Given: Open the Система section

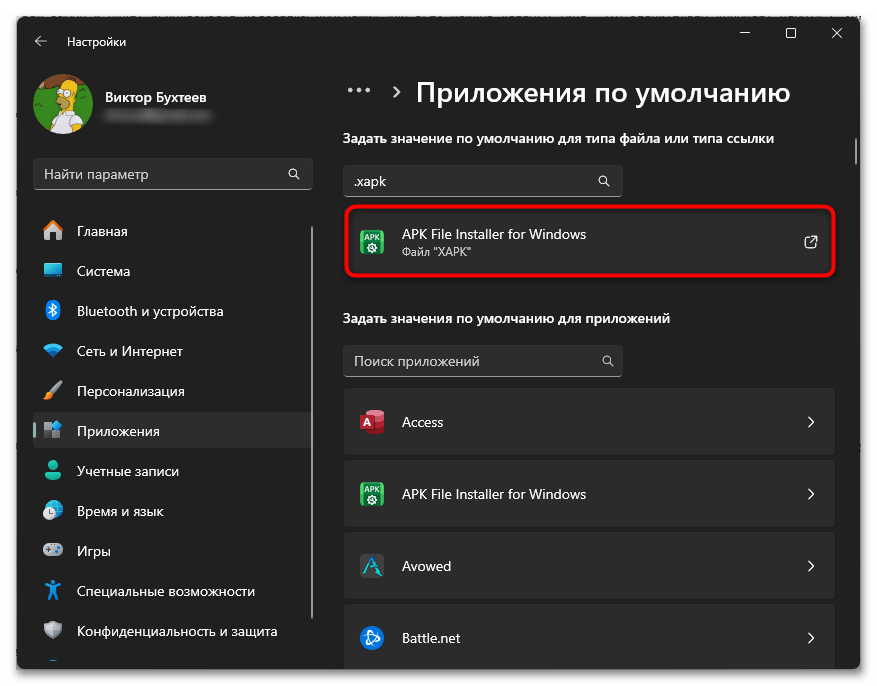Looking at the screenshot, I should tap(172, 271).
